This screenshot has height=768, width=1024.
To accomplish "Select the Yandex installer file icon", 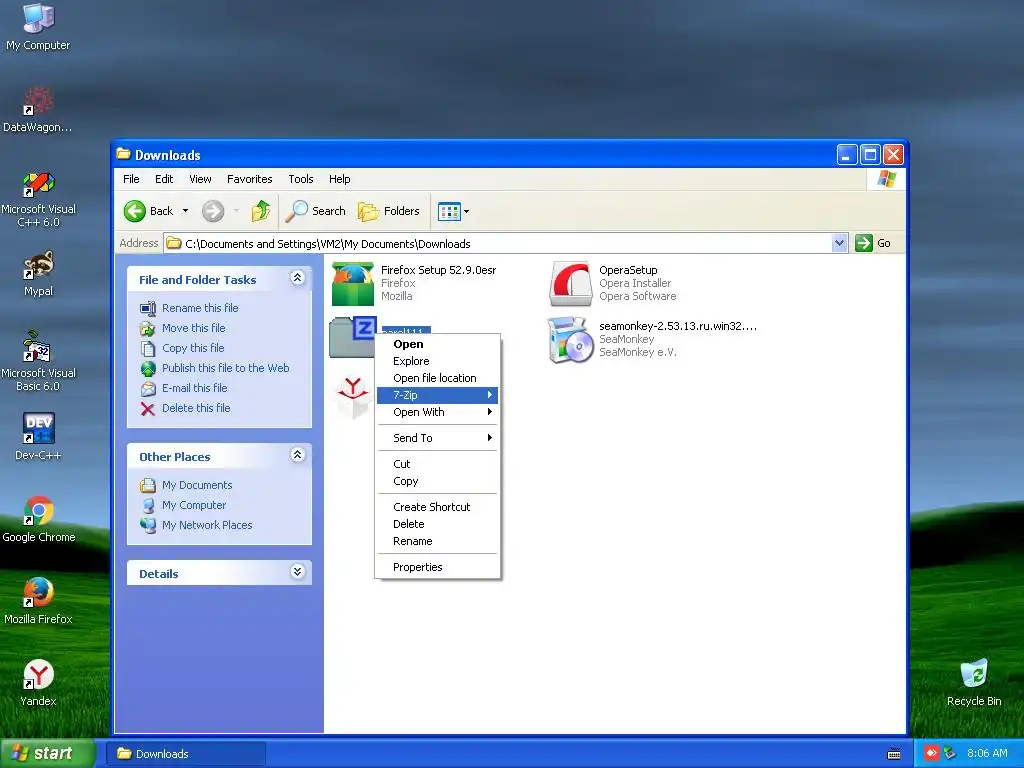I will click(x=353, y=396).
